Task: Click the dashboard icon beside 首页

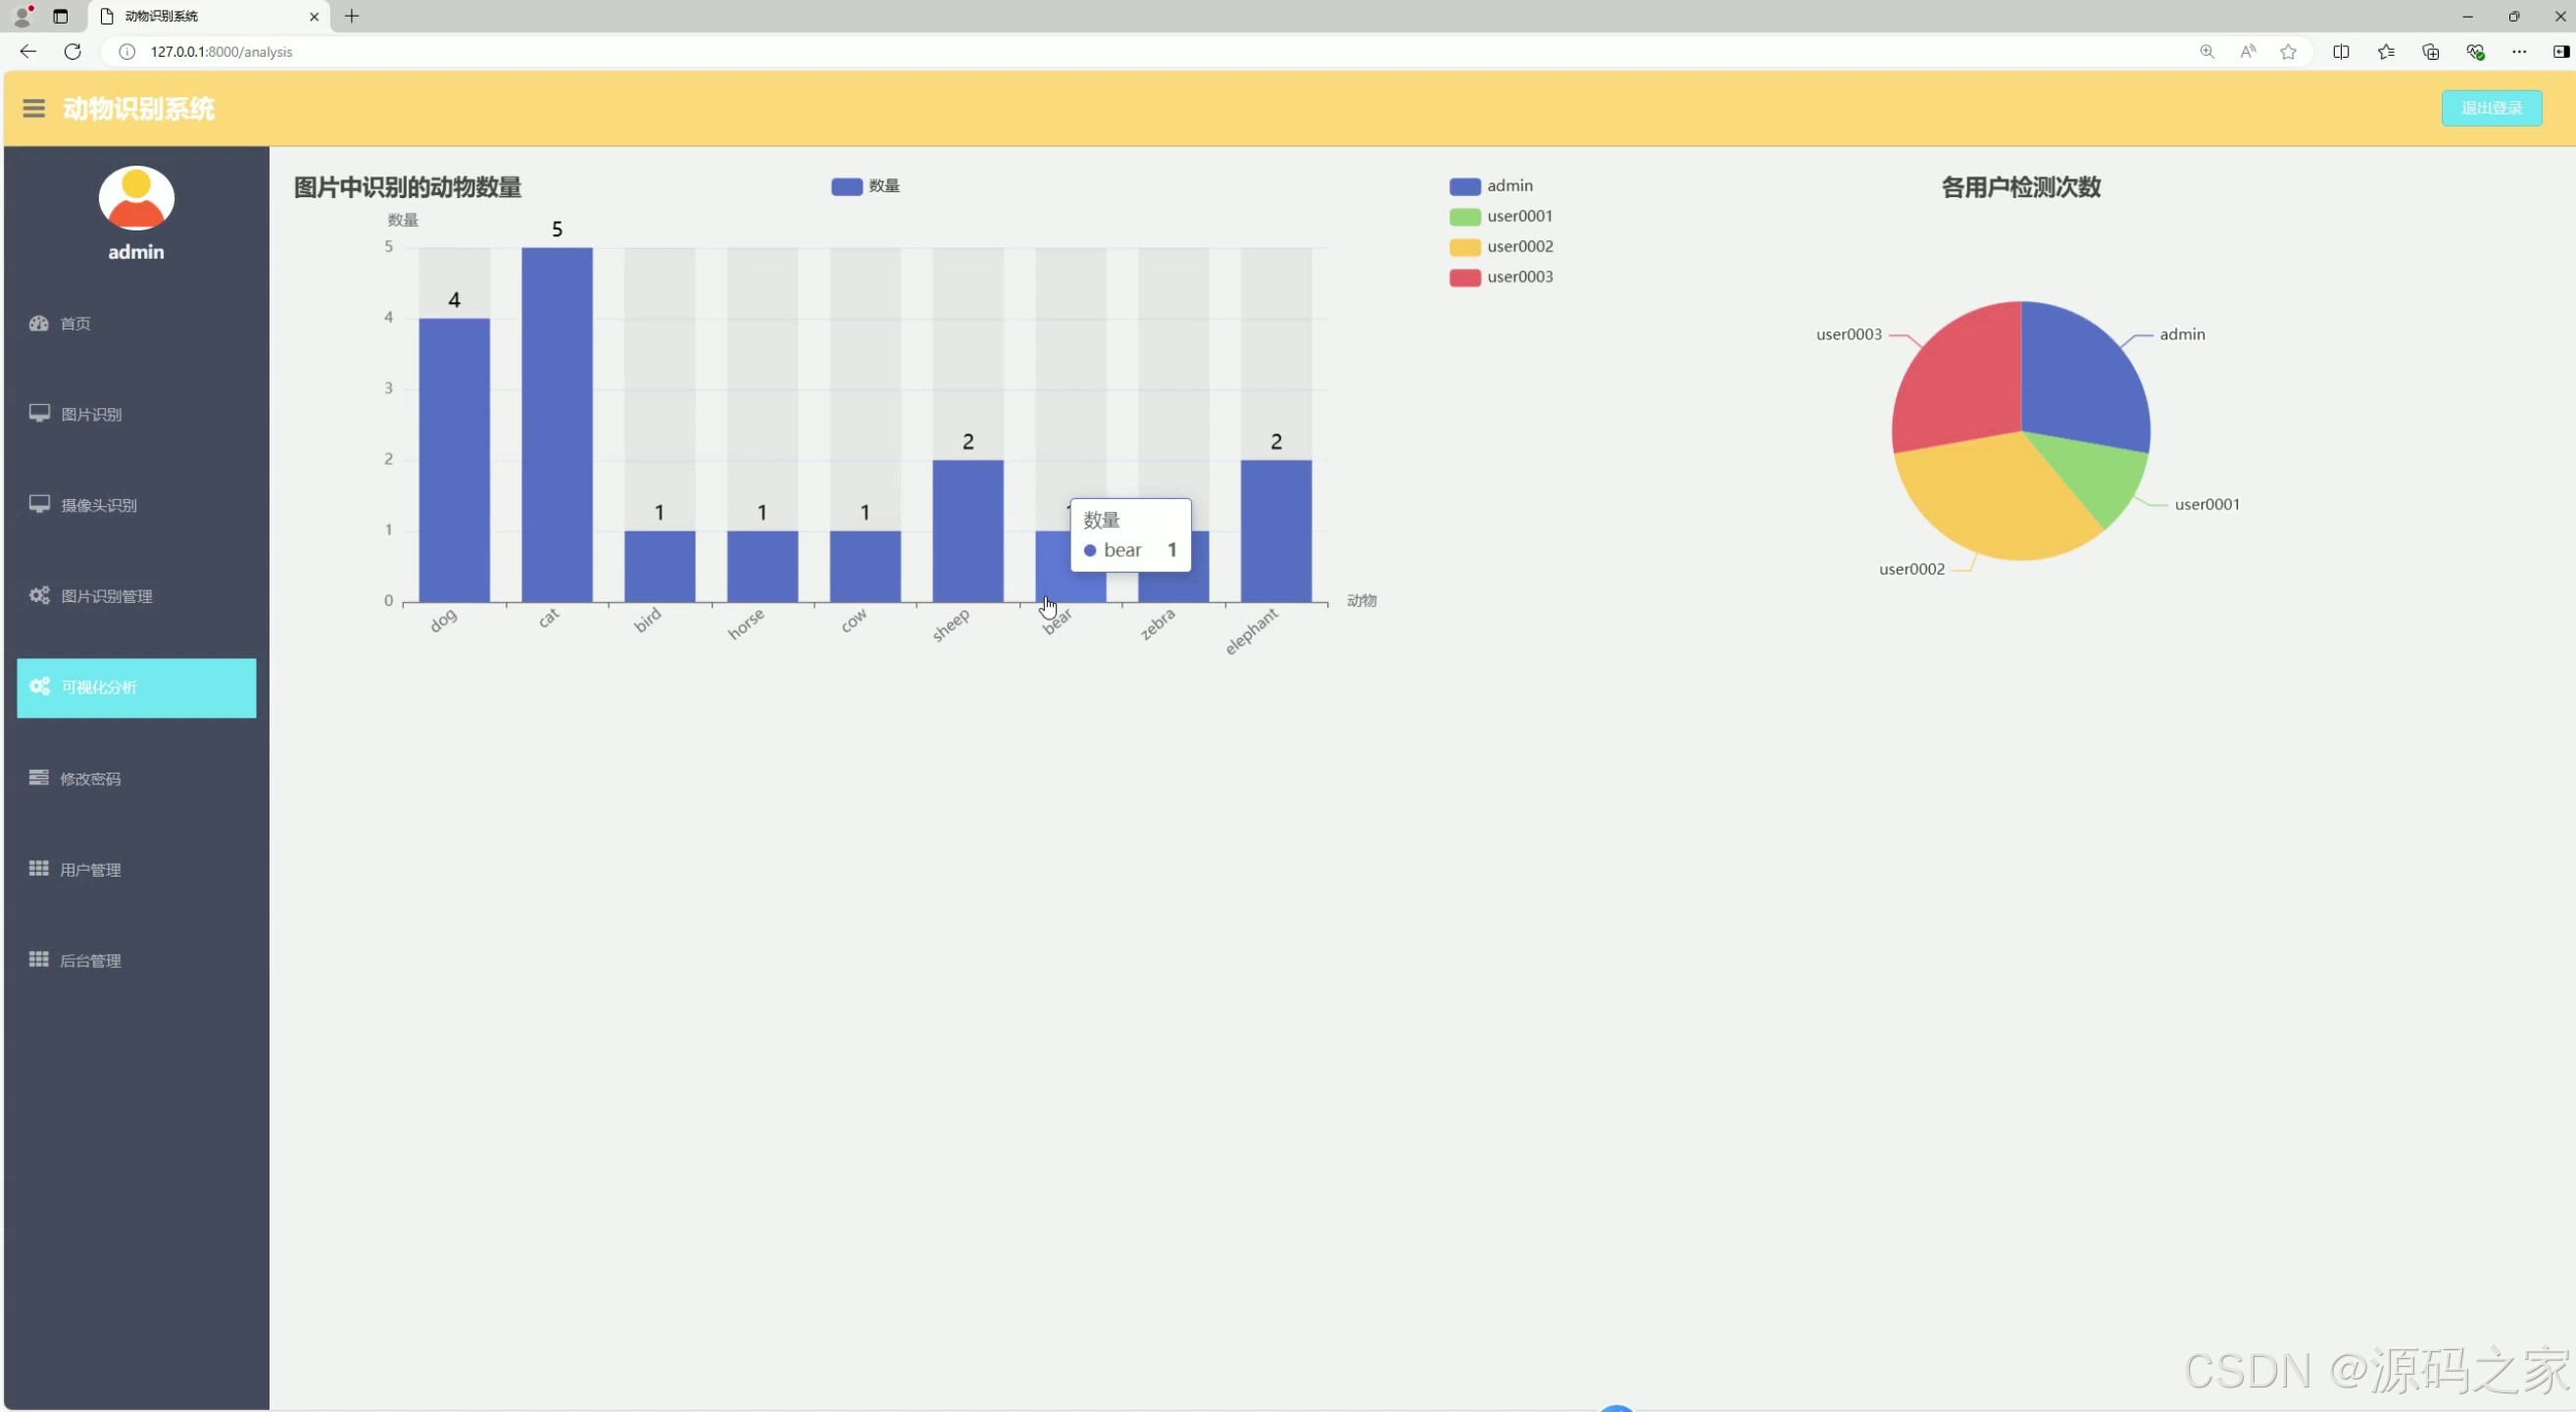Action: click(x=39, y=323)
